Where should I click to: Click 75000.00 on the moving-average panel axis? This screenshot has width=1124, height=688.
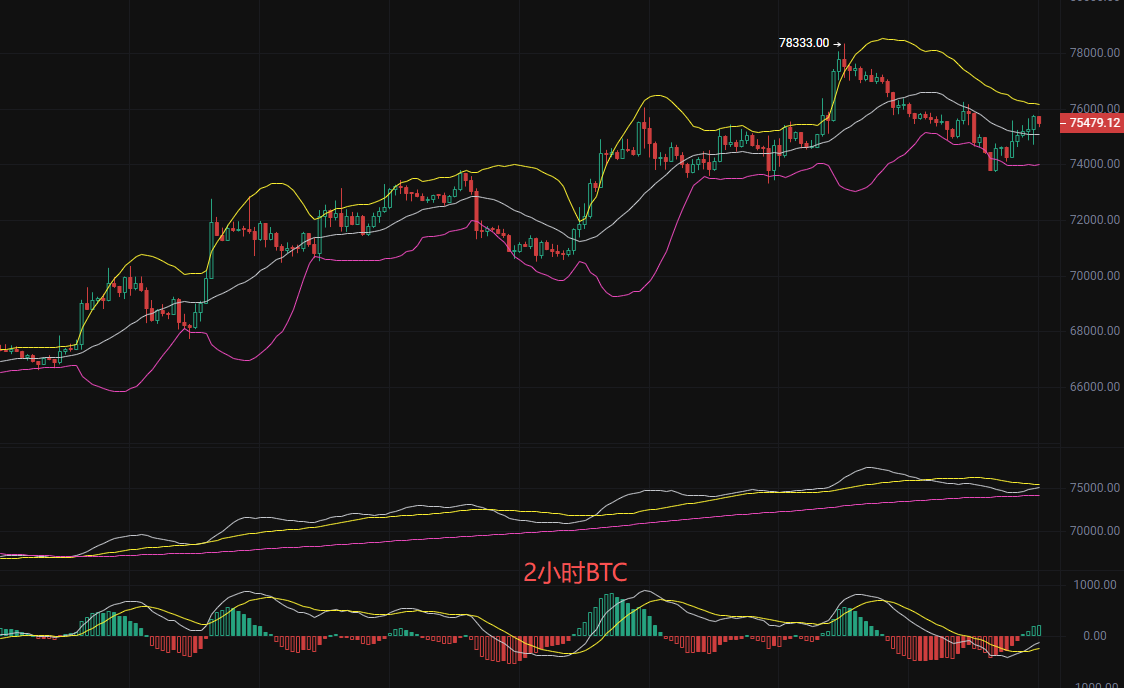tap(1092, 488)
